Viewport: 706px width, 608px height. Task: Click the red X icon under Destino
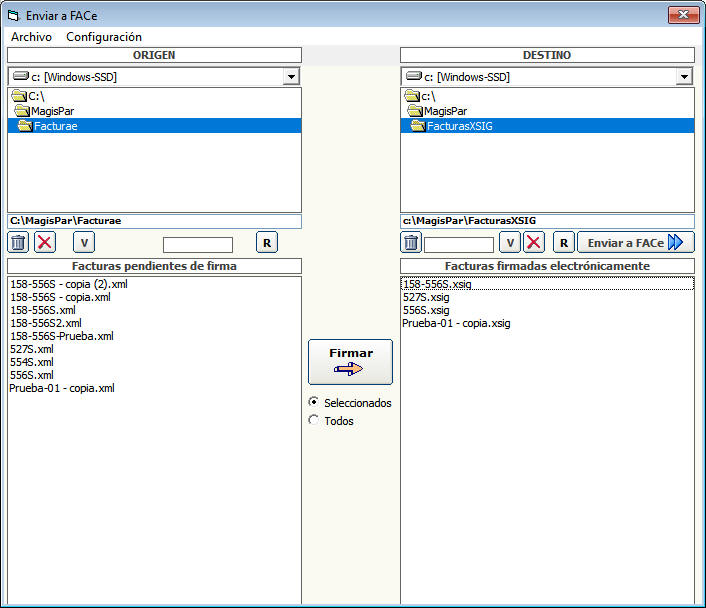click(x=534, y=242)
